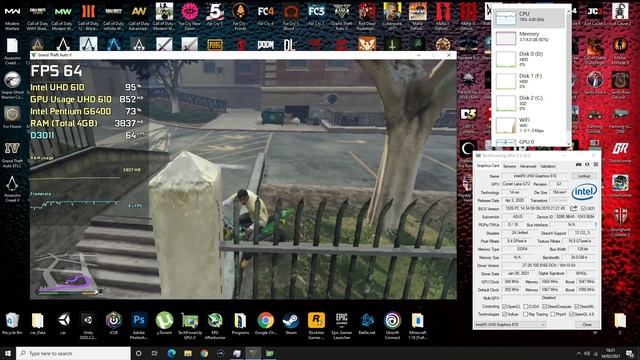640x360 pixels.
Task: Toggle DirectML checkbox in GPU-Z
Action: 576,306
